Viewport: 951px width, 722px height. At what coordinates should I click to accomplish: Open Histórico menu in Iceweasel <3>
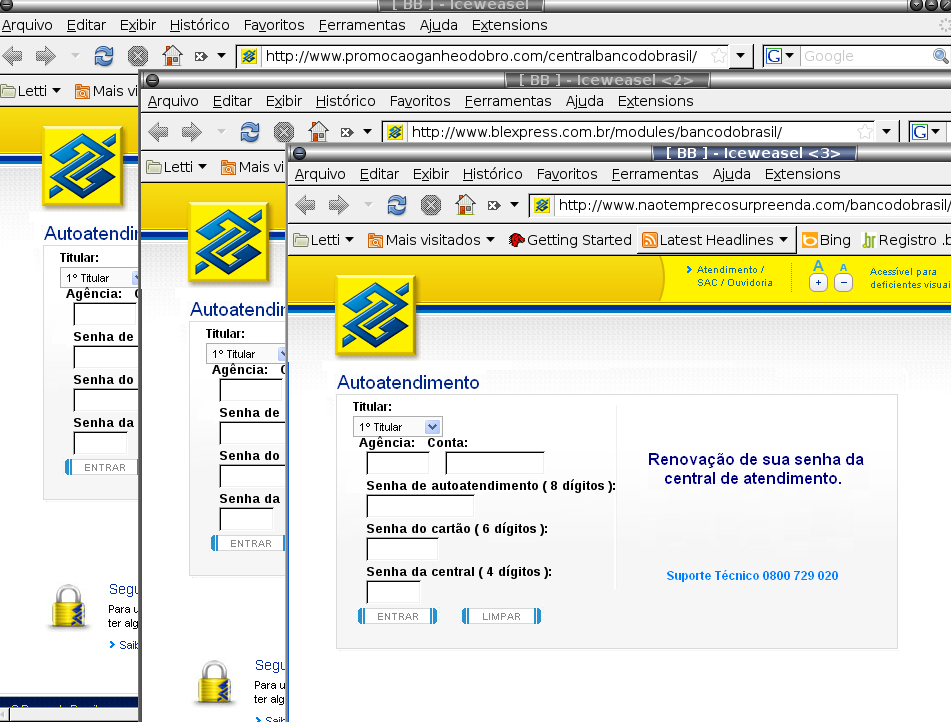[492, 175]
